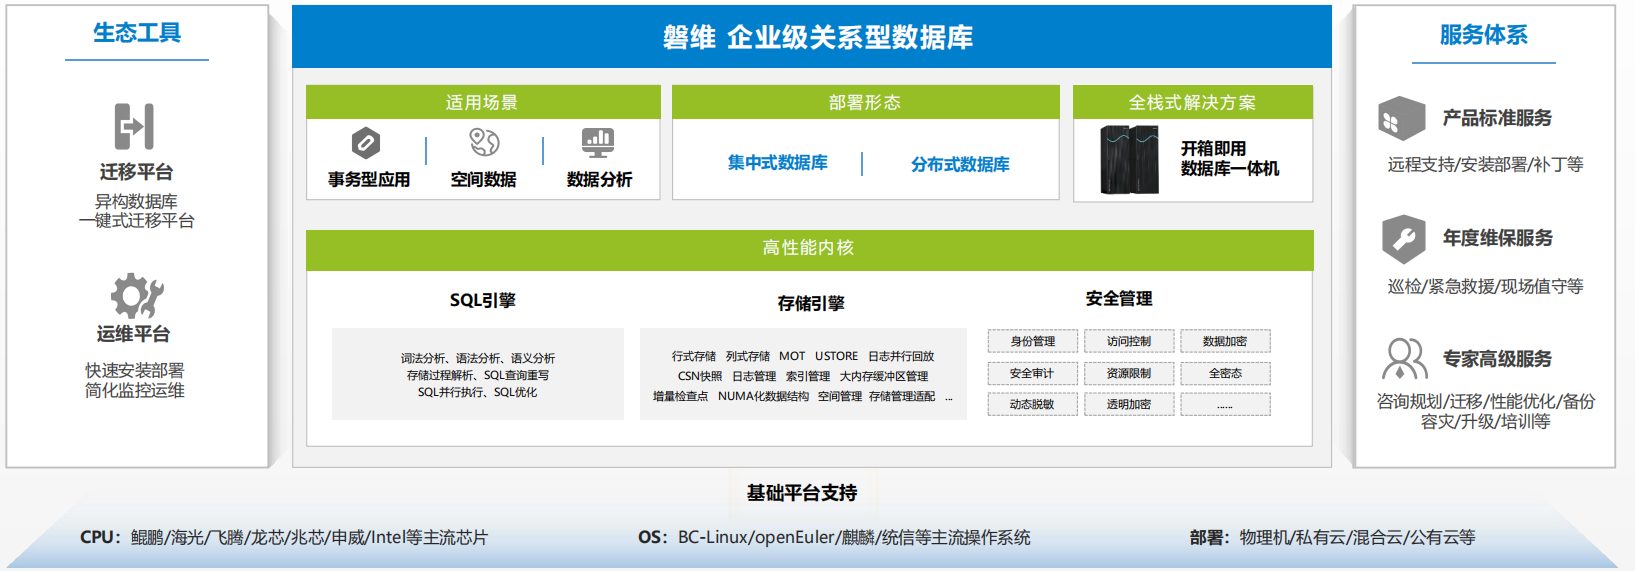This screenshot has height=571, width=1635.
Task: Click 日志并行回放 in storage engine
Action: [x=901, y=356]
